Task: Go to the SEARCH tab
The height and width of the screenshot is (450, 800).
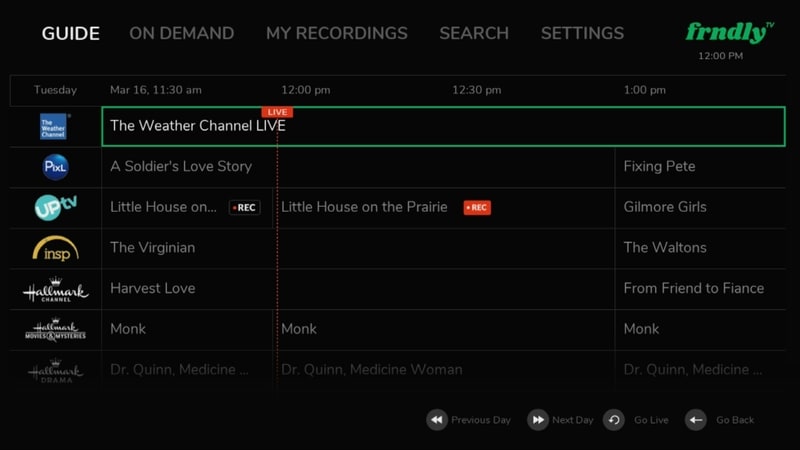Action: [x=474, y=34]
